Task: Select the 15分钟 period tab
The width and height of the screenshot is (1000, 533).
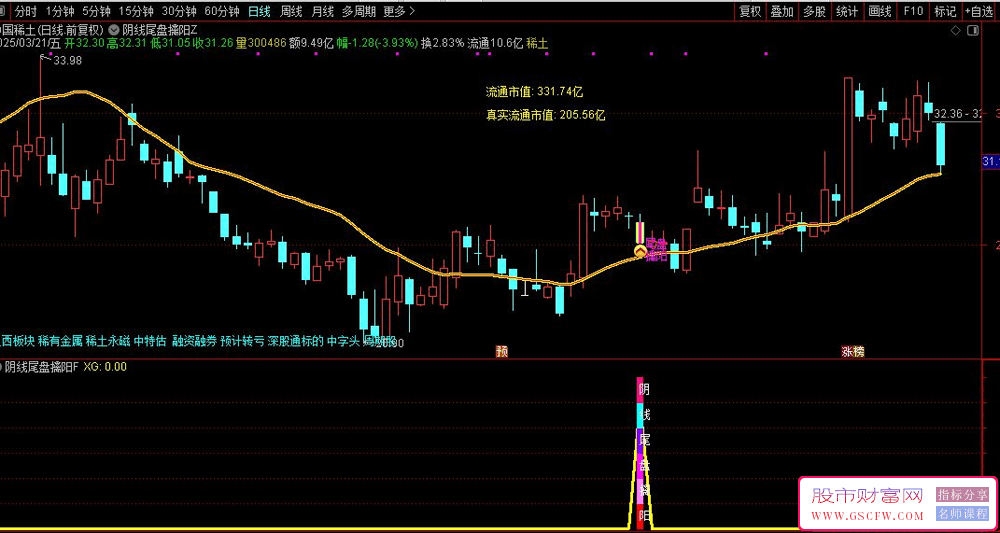Action: 136,11
